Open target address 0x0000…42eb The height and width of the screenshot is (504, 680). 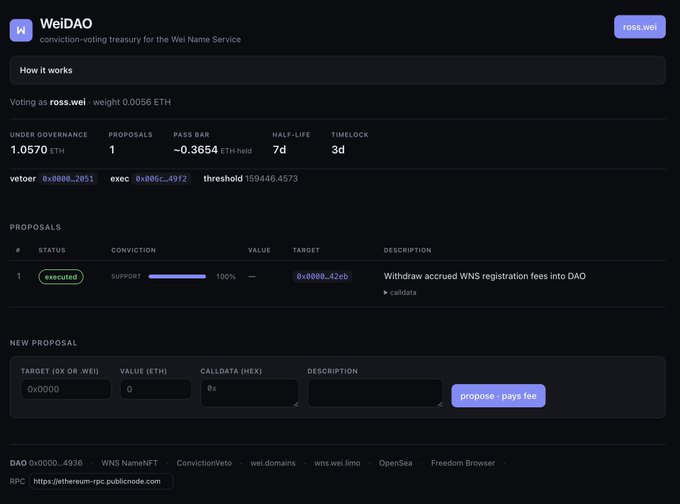322,276
